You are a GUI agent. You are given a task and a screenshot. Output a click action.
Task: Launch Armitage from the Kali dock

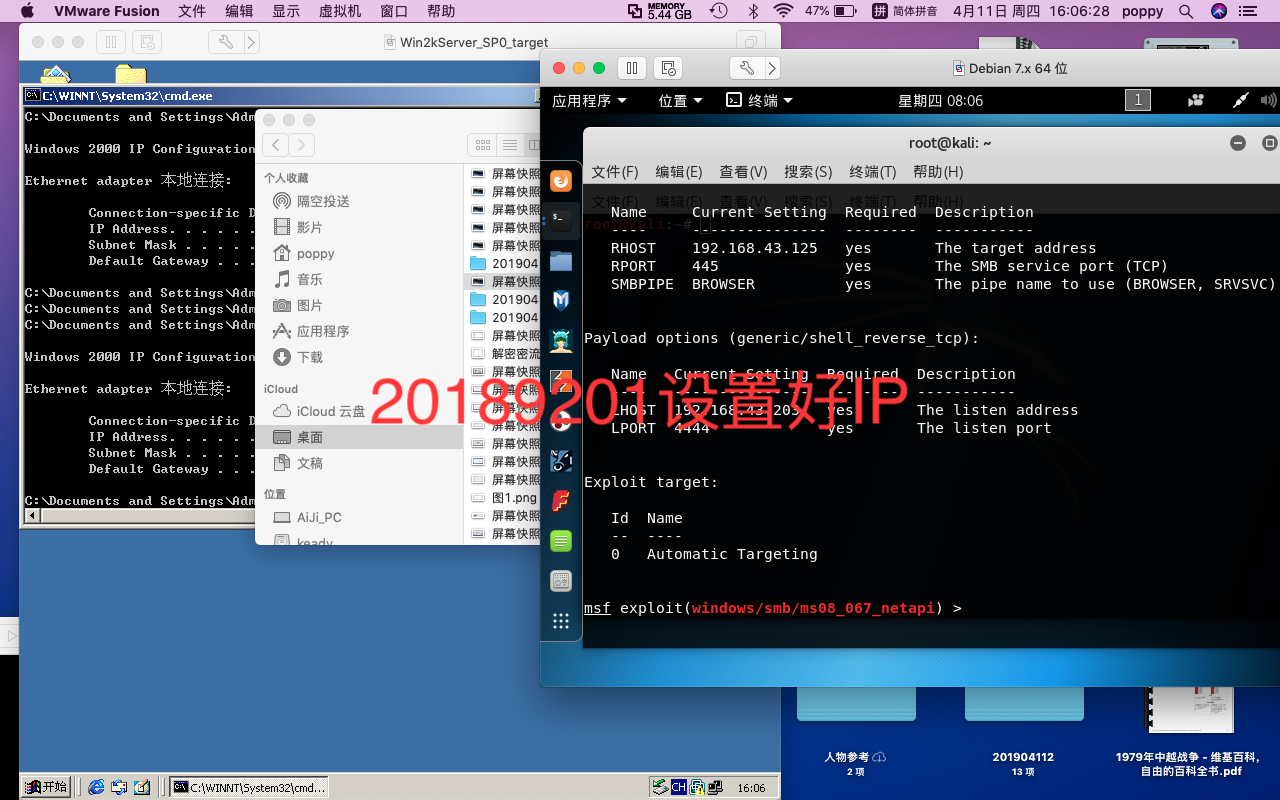(561, 340)
